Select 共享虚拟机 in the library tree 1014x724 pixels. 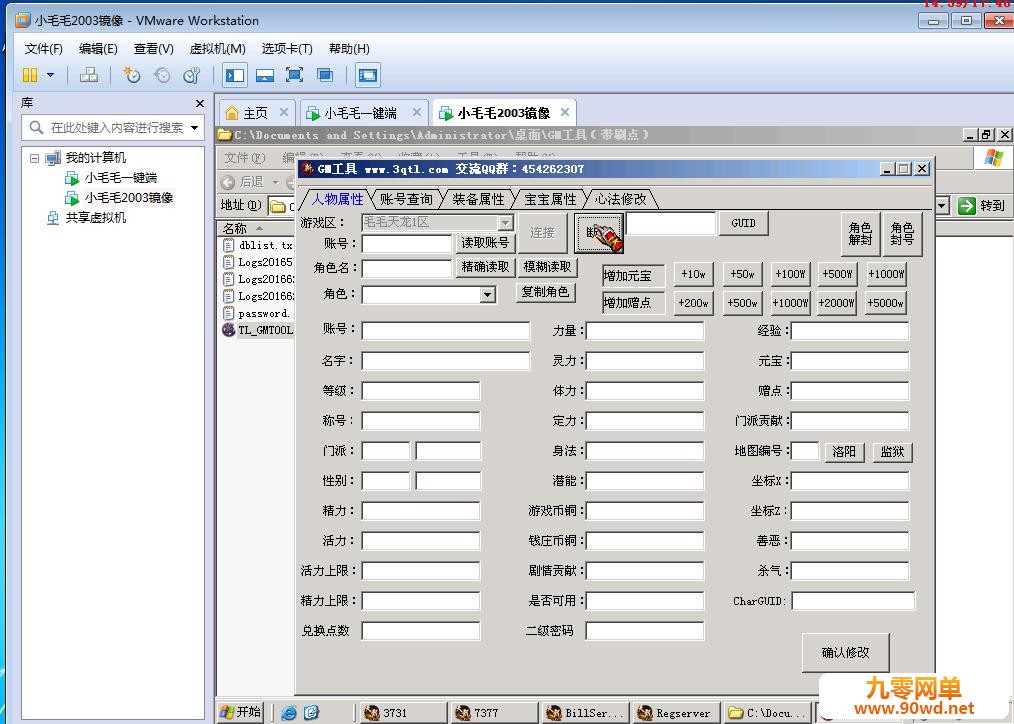[96, 217]
